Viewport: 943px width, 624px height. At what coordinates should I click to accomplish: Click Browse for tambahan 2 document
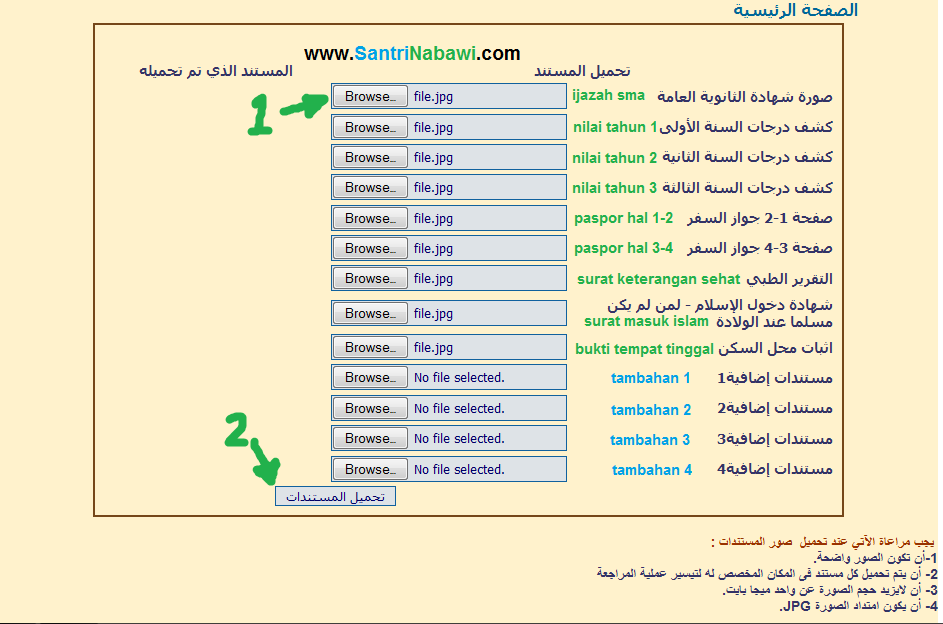pos(370,408)
